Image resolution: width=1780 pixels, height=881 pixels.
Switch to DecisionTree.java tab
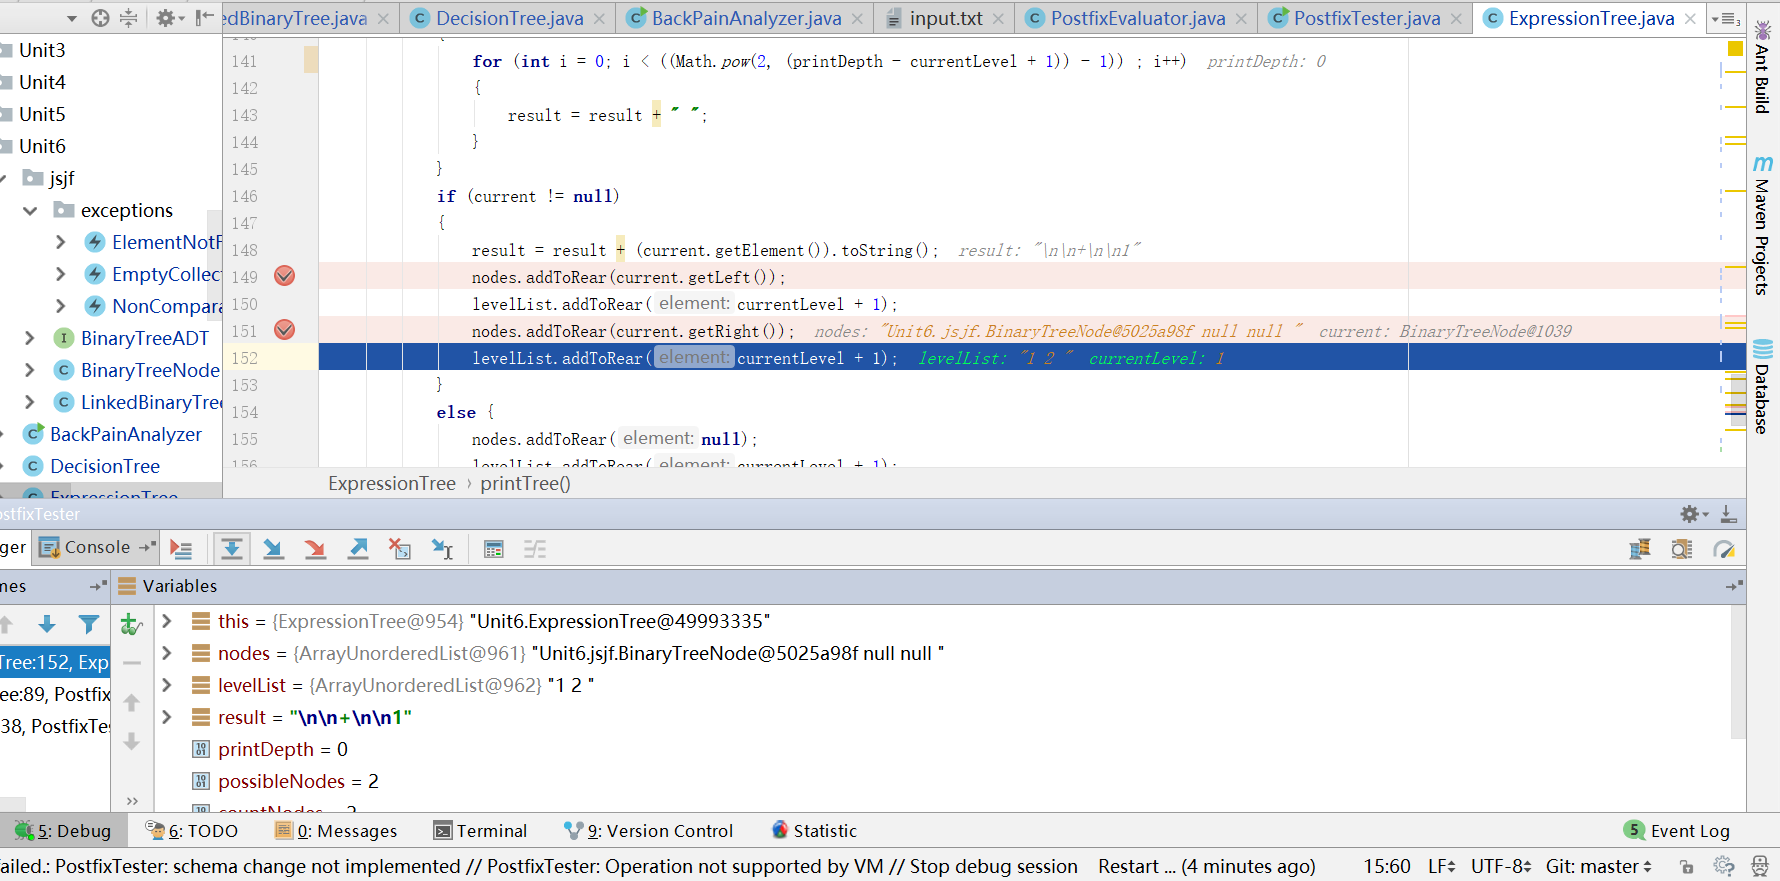tap(509, 18)
